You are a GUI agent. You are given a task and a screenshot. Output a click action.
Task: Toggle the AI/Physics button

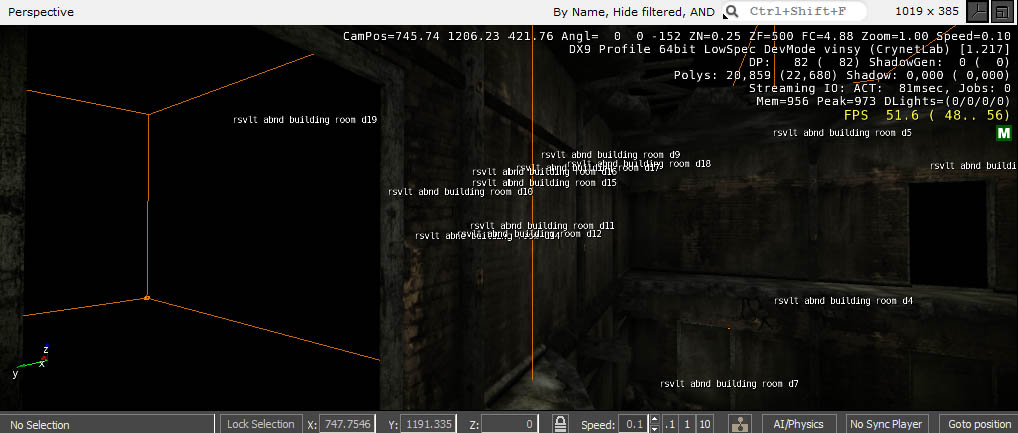797,424
